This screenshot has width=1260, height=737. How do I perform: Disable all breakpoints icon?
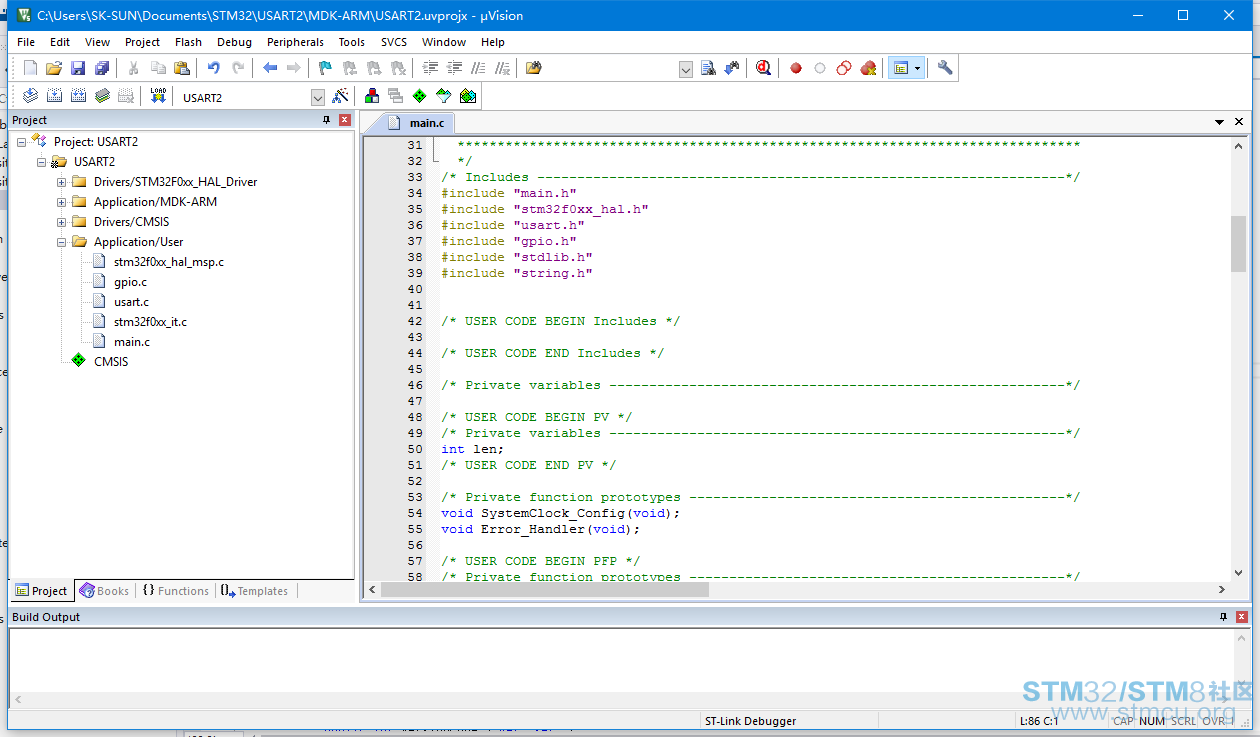(x=844, y=68)
